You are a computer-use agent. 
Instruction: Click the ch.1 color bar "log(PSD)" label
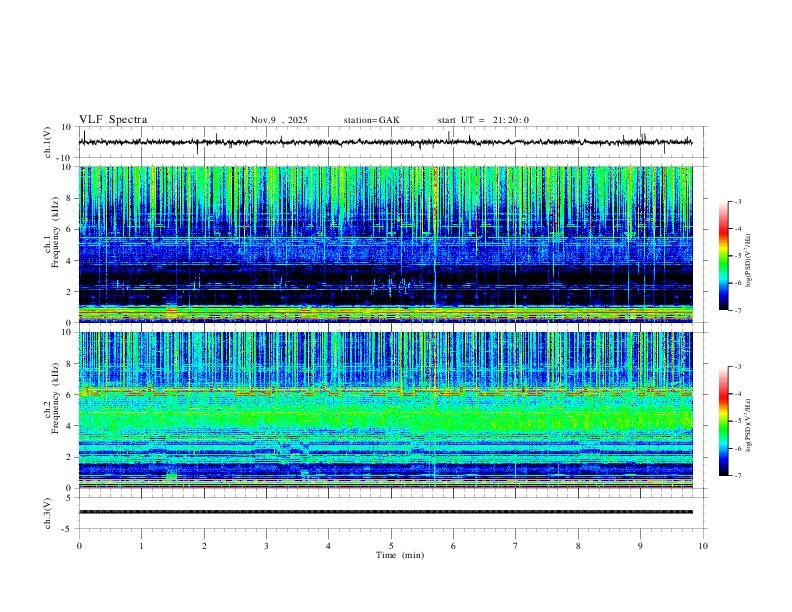click(x=749, y=260)
